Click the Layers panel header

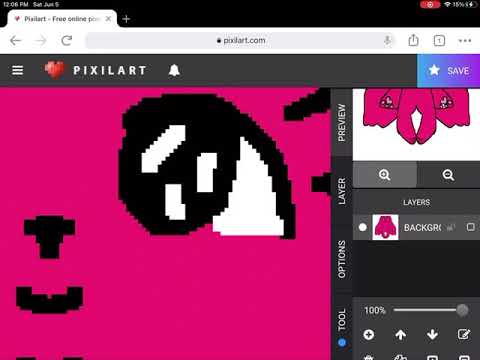pyautogui.click(x=416, y=202)
